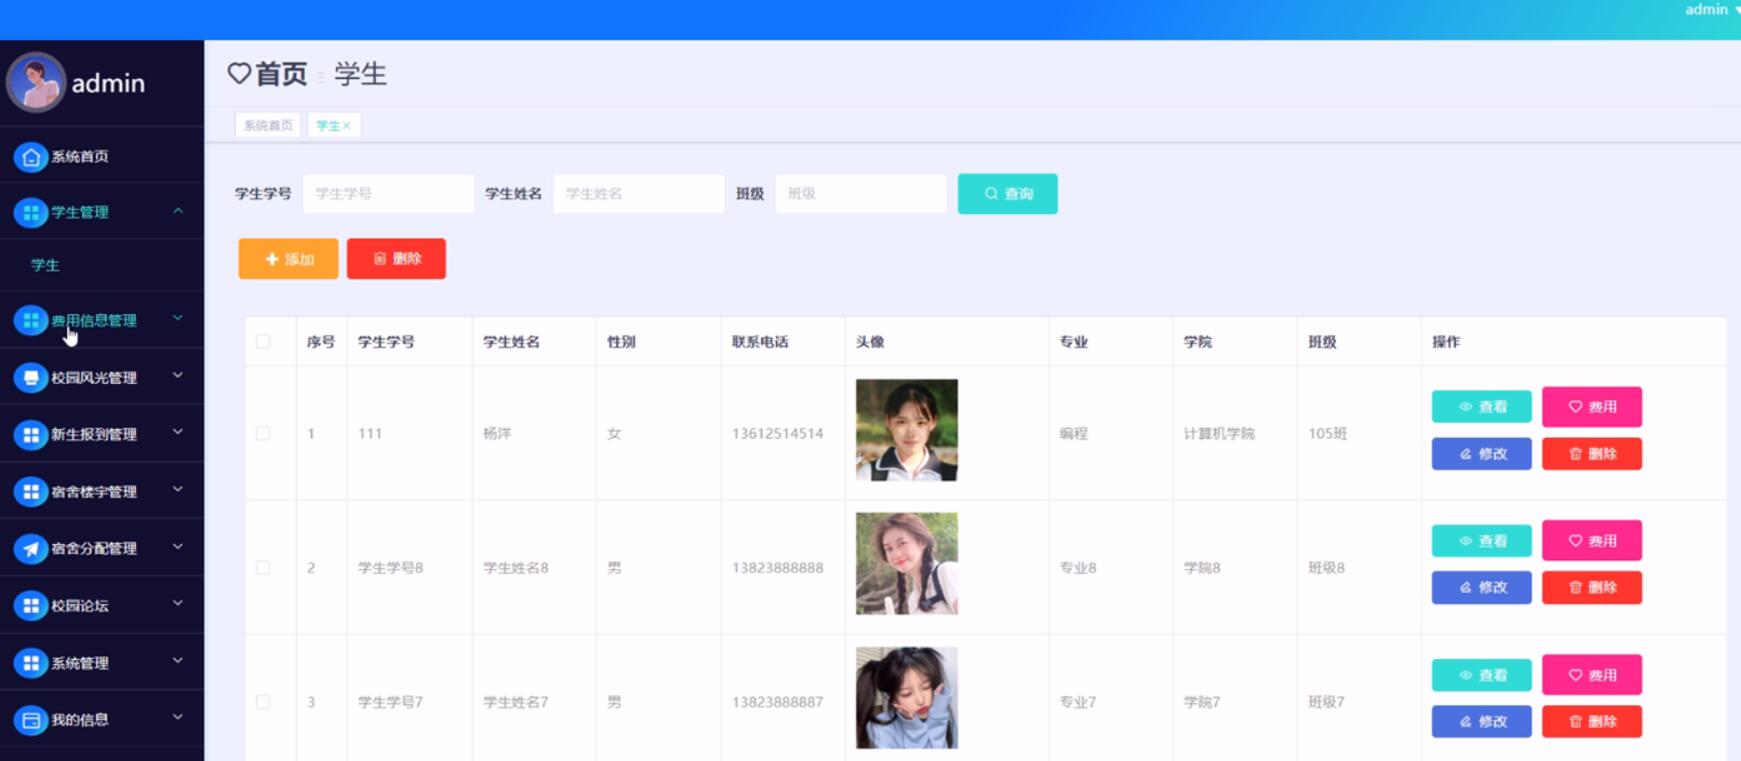Click the admin avatar picture in sidebar

[36, 82]
